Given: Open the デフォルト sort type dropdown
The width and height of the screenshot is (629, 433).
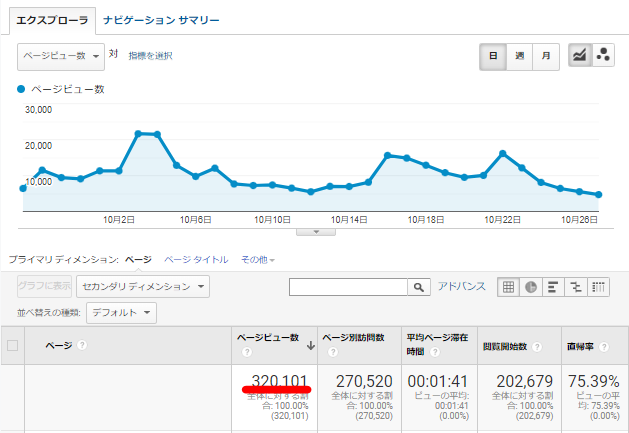Looking at the screenshot, I should (x=120, y=313).
